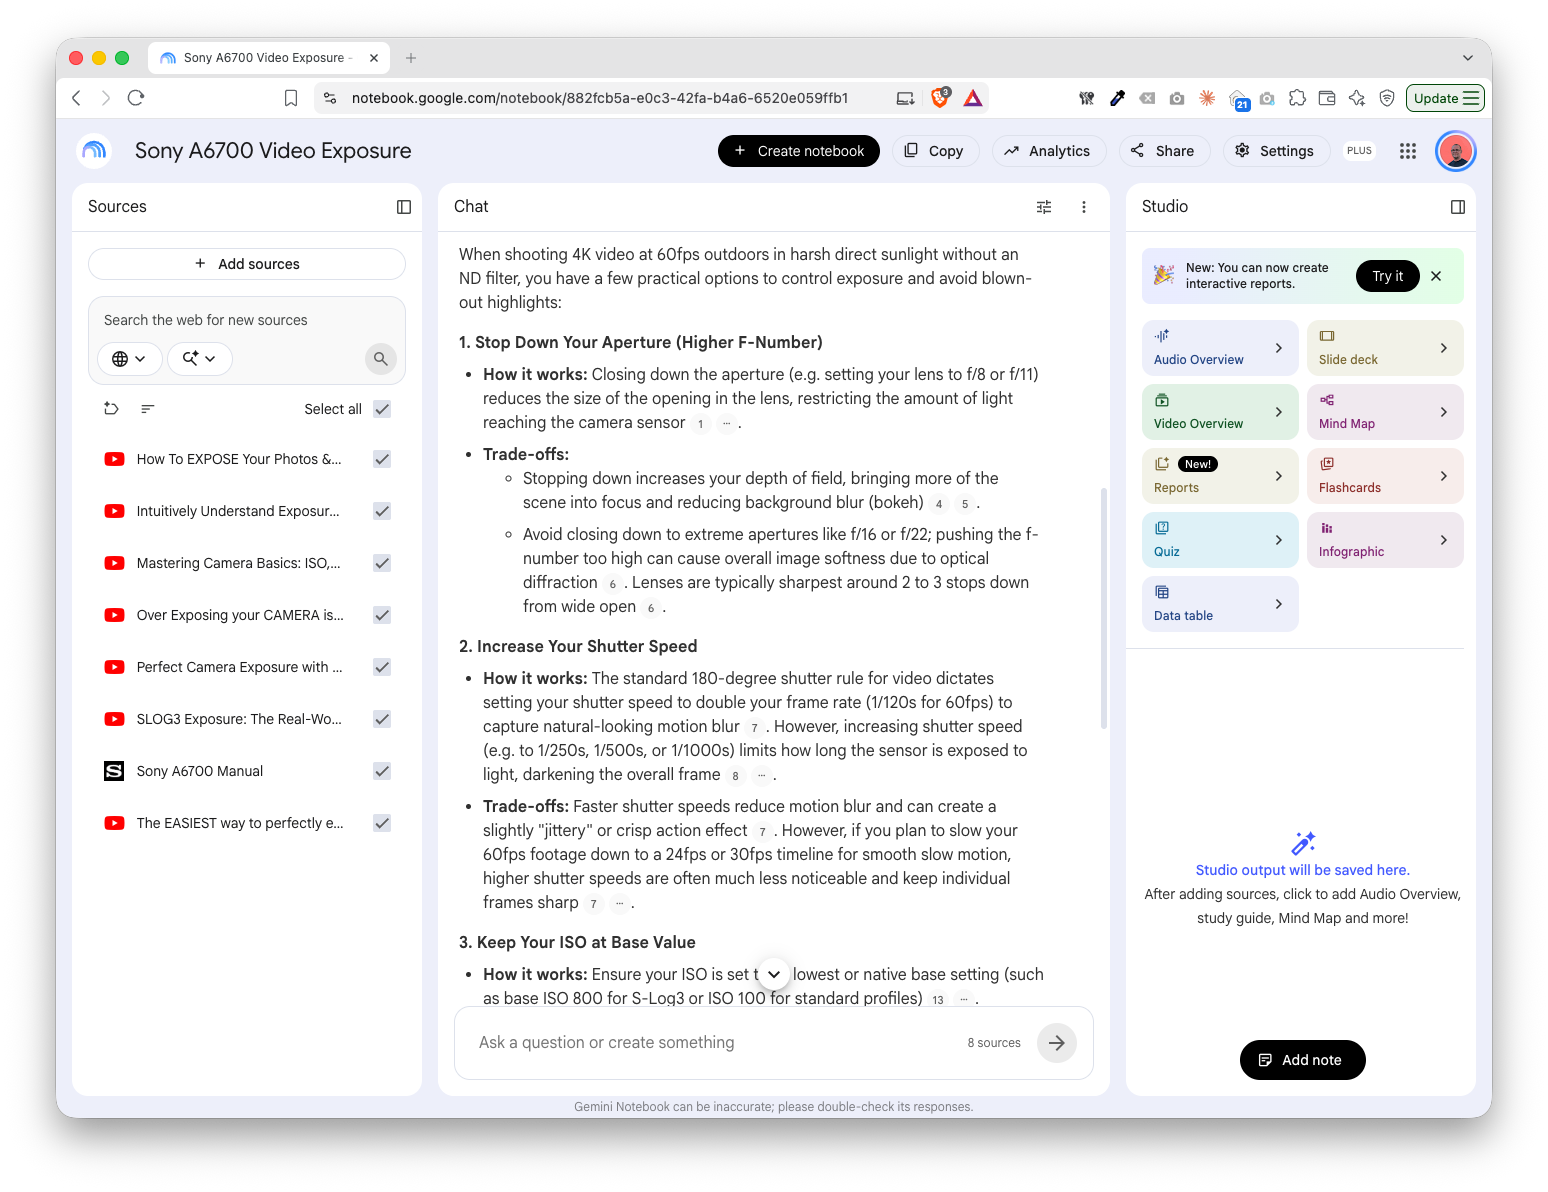This screenshot has width=1548, height=1192.
Task: Uncheck the Sony A6700 Manual checkbox
Action: pos(382,771)
